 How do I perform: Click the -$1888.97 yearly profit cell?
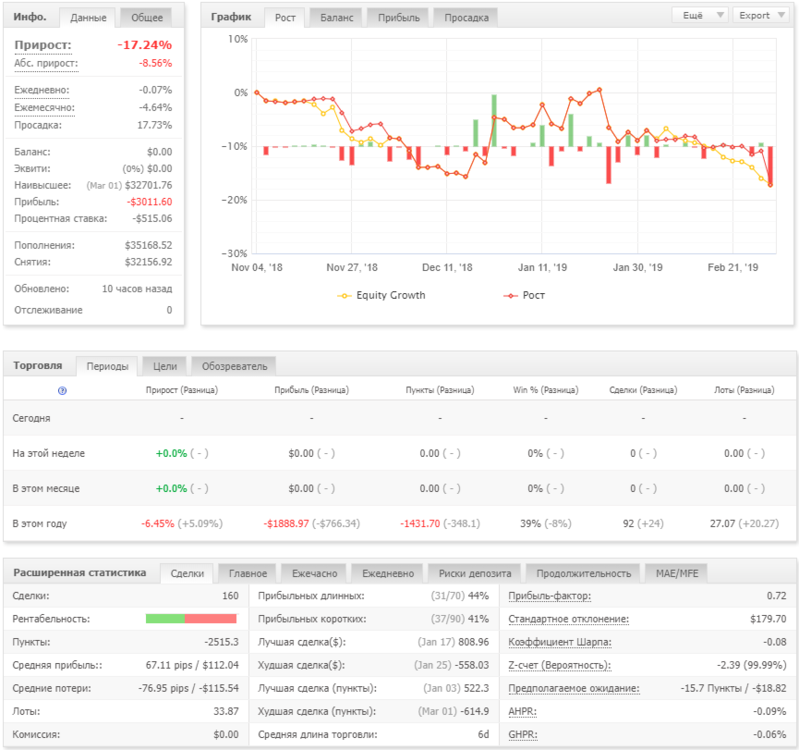[286, 524]
